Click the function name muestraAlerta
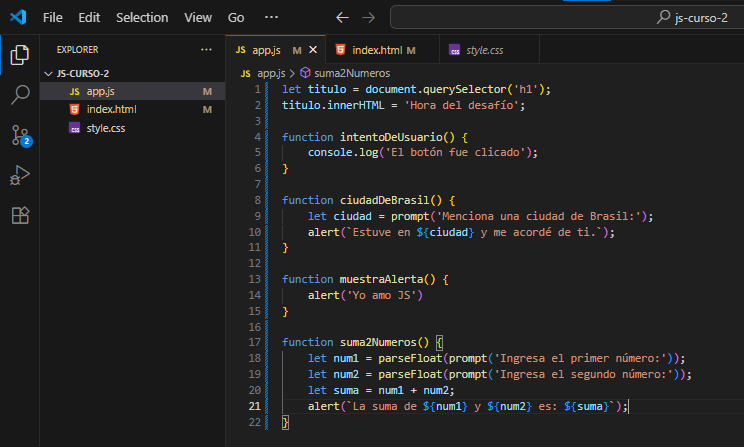The width and height of the screenshot is (744, 447). tap(381, 279)
